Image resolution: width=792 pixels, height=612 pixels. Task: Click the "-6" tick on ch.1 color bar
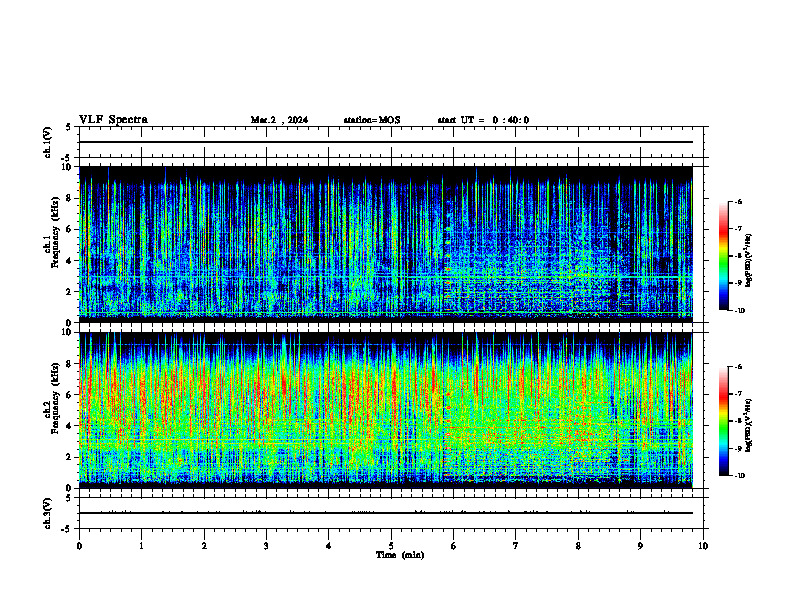tap(738, 201)
